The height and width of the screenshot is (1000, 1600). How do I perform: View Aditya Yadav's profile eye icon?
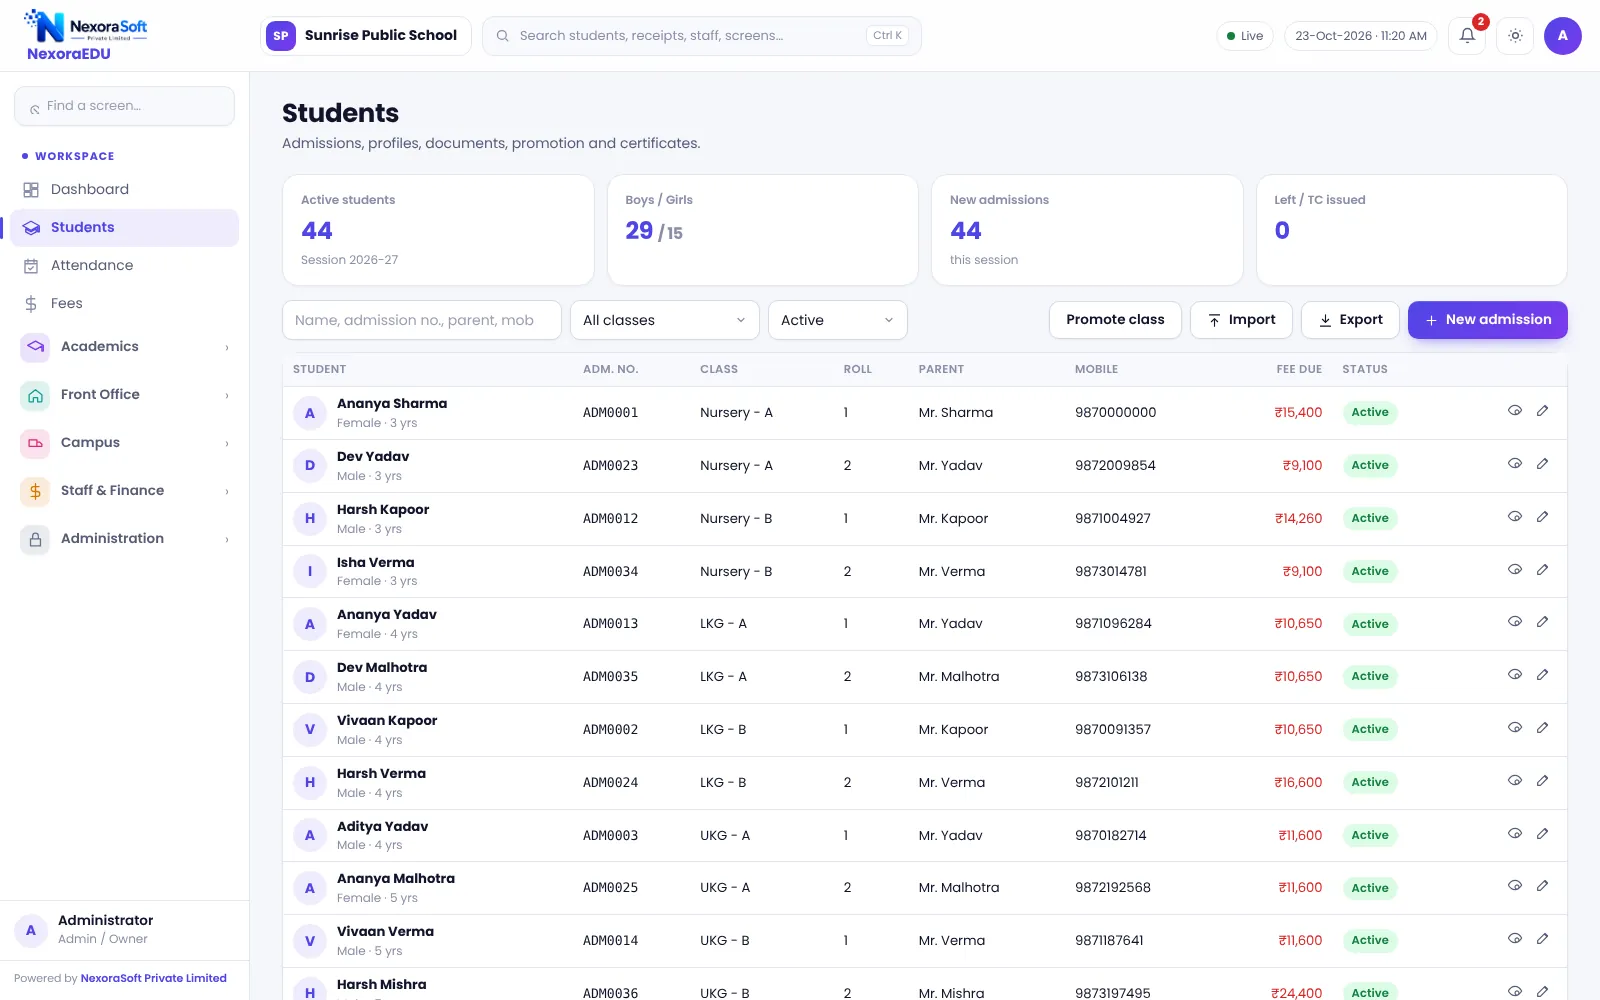tap(1515, 834)
